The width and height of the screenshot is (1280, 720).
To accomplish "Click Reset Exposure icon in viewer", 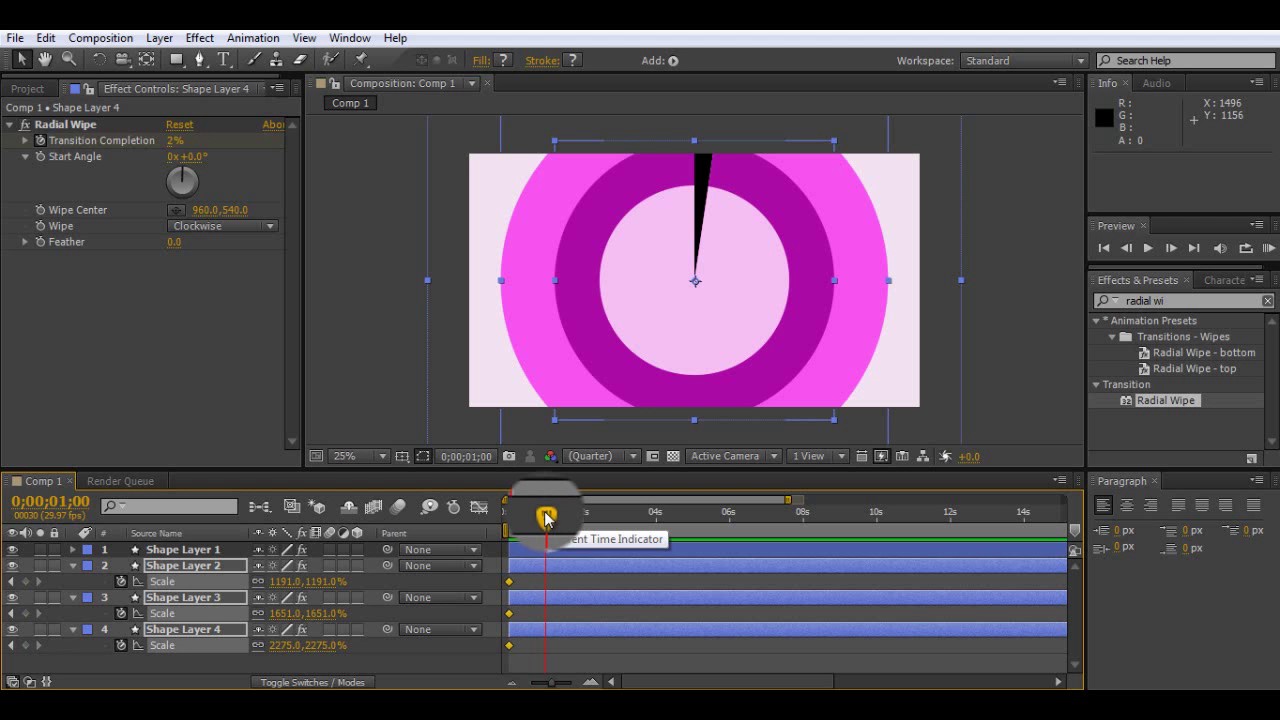I will [946, 457].
